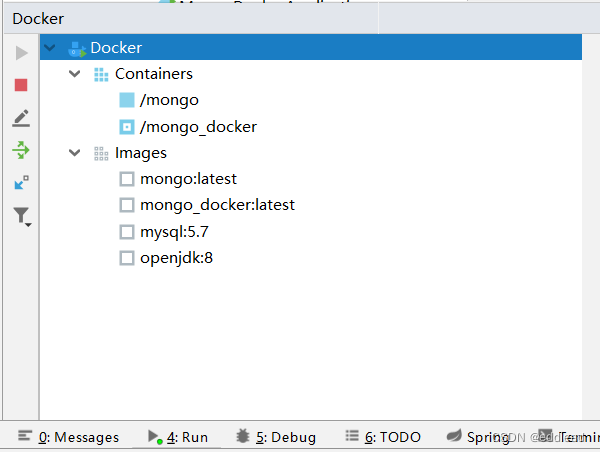Open Edit Configuration pencil icon
The height and width of the screenshot is (452, 600).
coord(21,118)
